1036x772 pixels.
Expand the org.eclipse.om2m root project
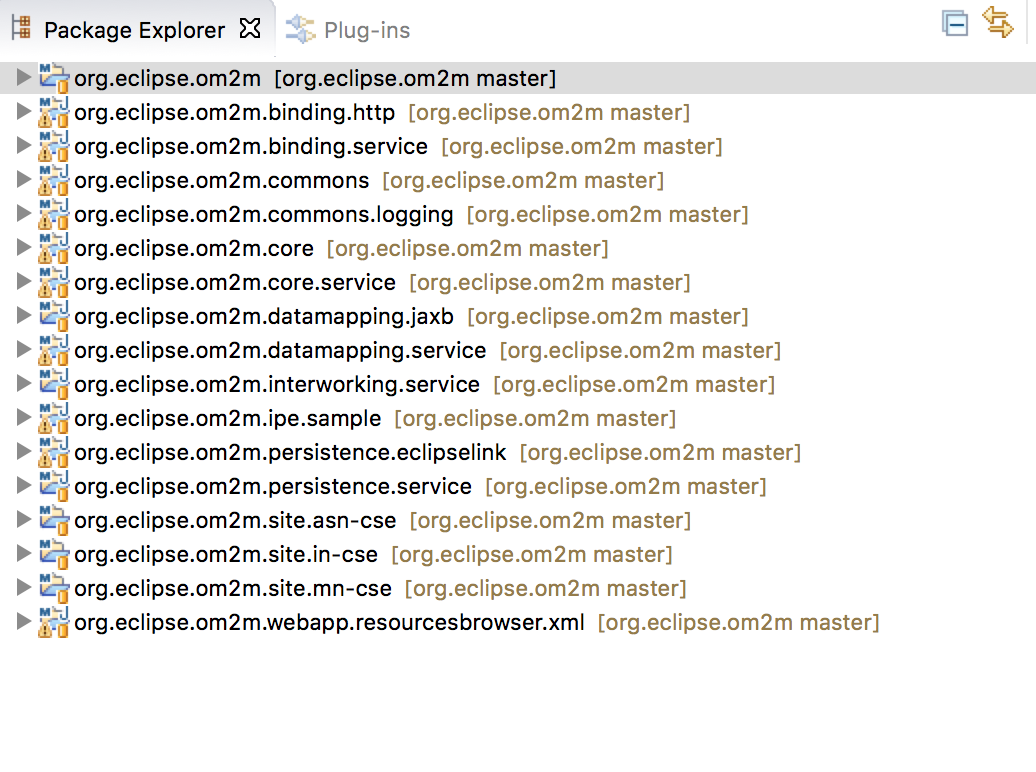tap(23, 77)
